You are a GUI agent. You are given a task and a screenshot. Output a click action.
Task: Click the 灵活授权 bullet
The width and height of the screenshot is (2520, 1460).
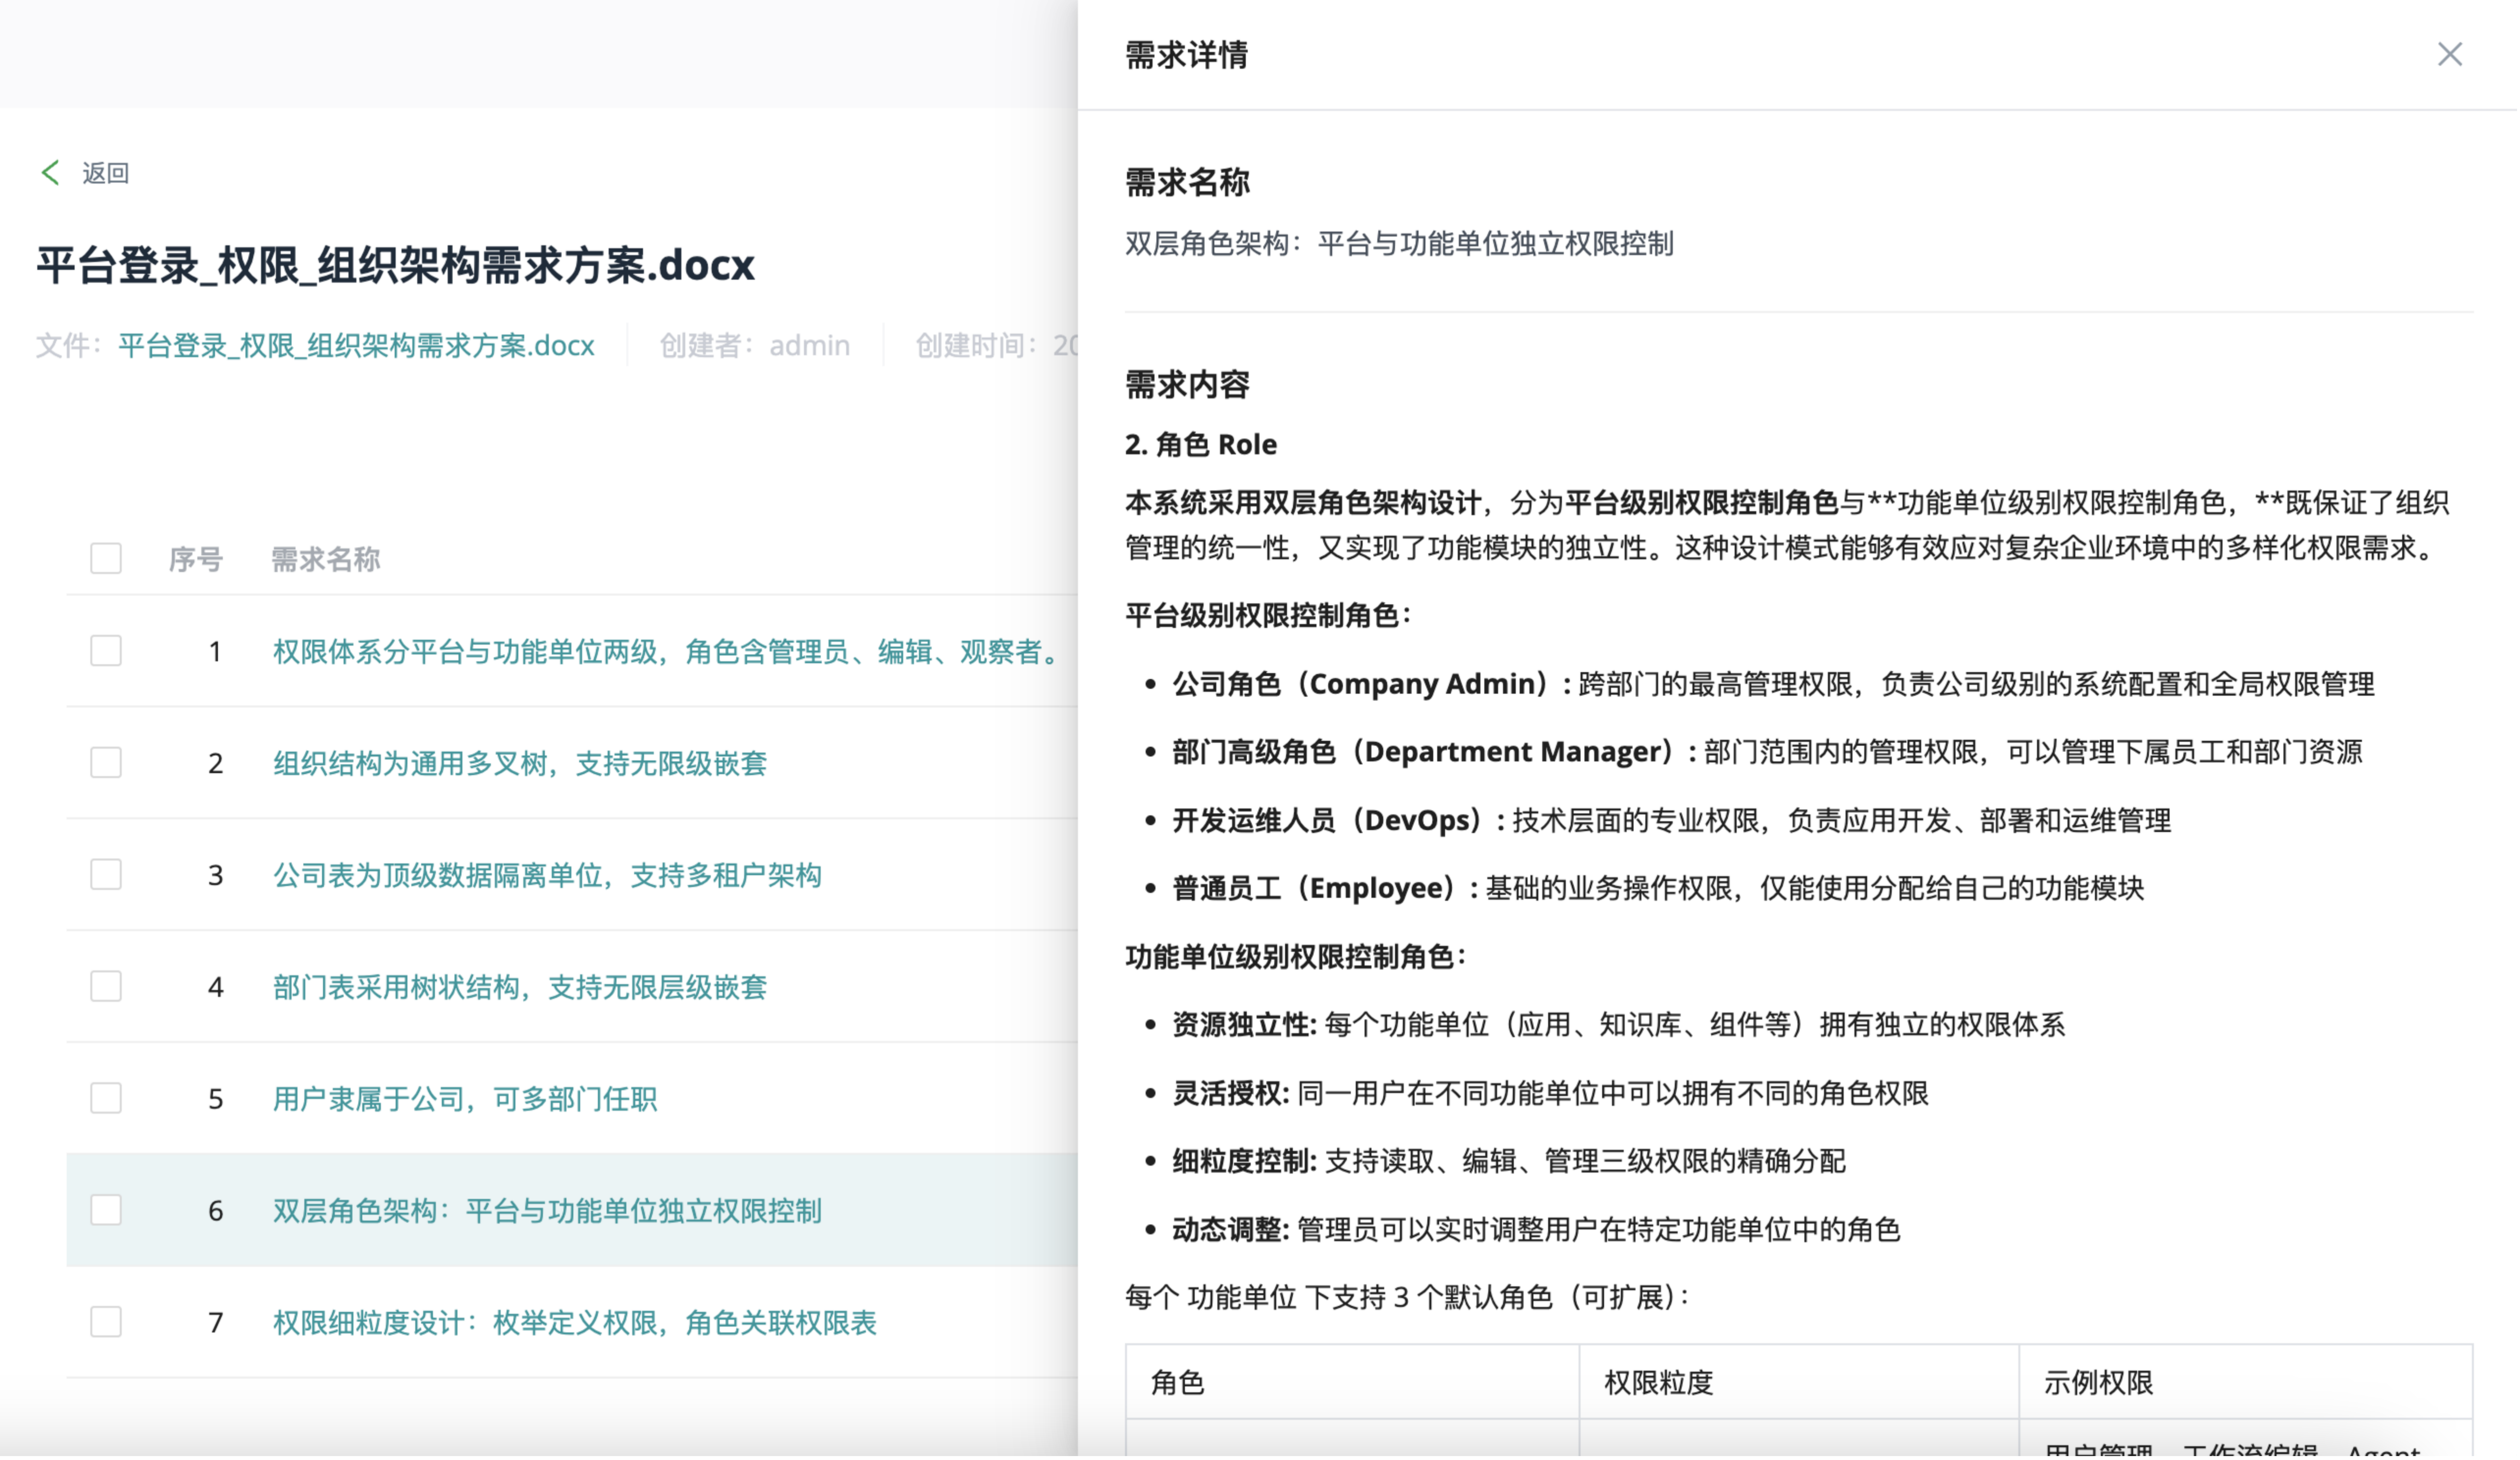coord(1550,1093)
